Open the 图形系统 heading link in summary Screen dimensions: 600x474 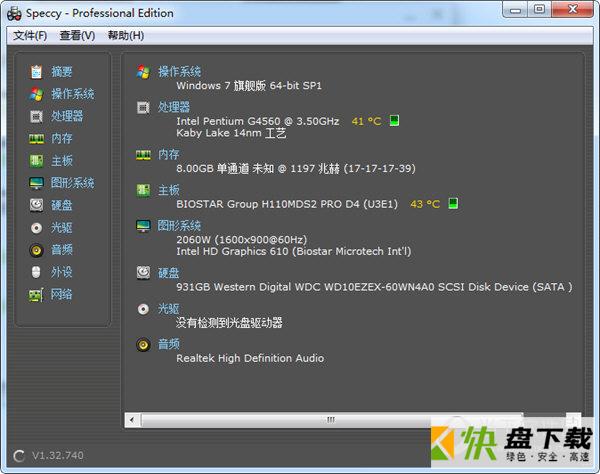click(179, 226)
